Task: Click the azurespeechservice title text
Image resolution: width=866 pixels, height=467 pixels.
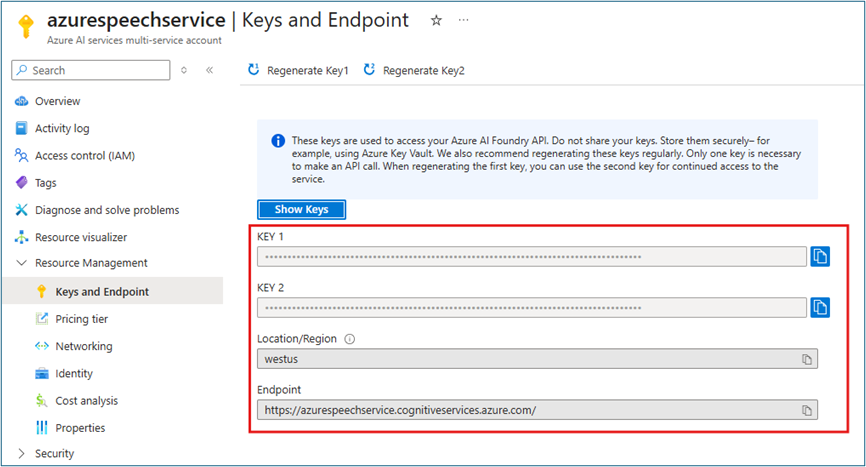Action: (x=136, y=20)
